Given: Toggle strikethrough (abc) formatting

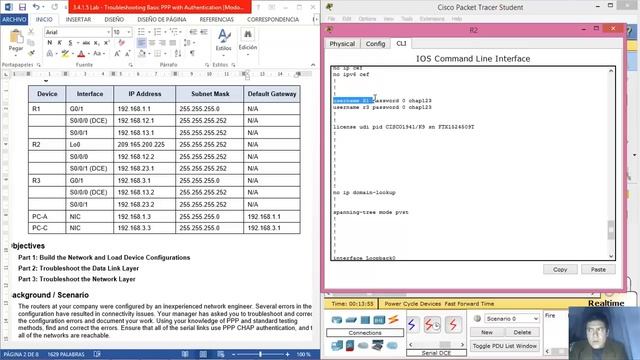Looking at the screenshot, I should click(86, 43).
